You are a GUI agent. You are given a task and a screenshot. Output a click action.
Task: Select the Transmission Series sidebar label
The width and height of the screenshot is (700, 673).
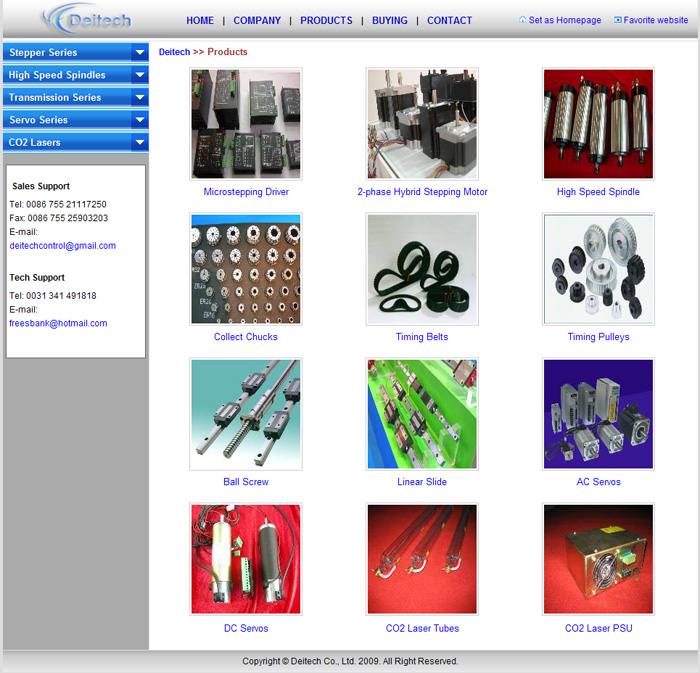(x=55, y=97)
